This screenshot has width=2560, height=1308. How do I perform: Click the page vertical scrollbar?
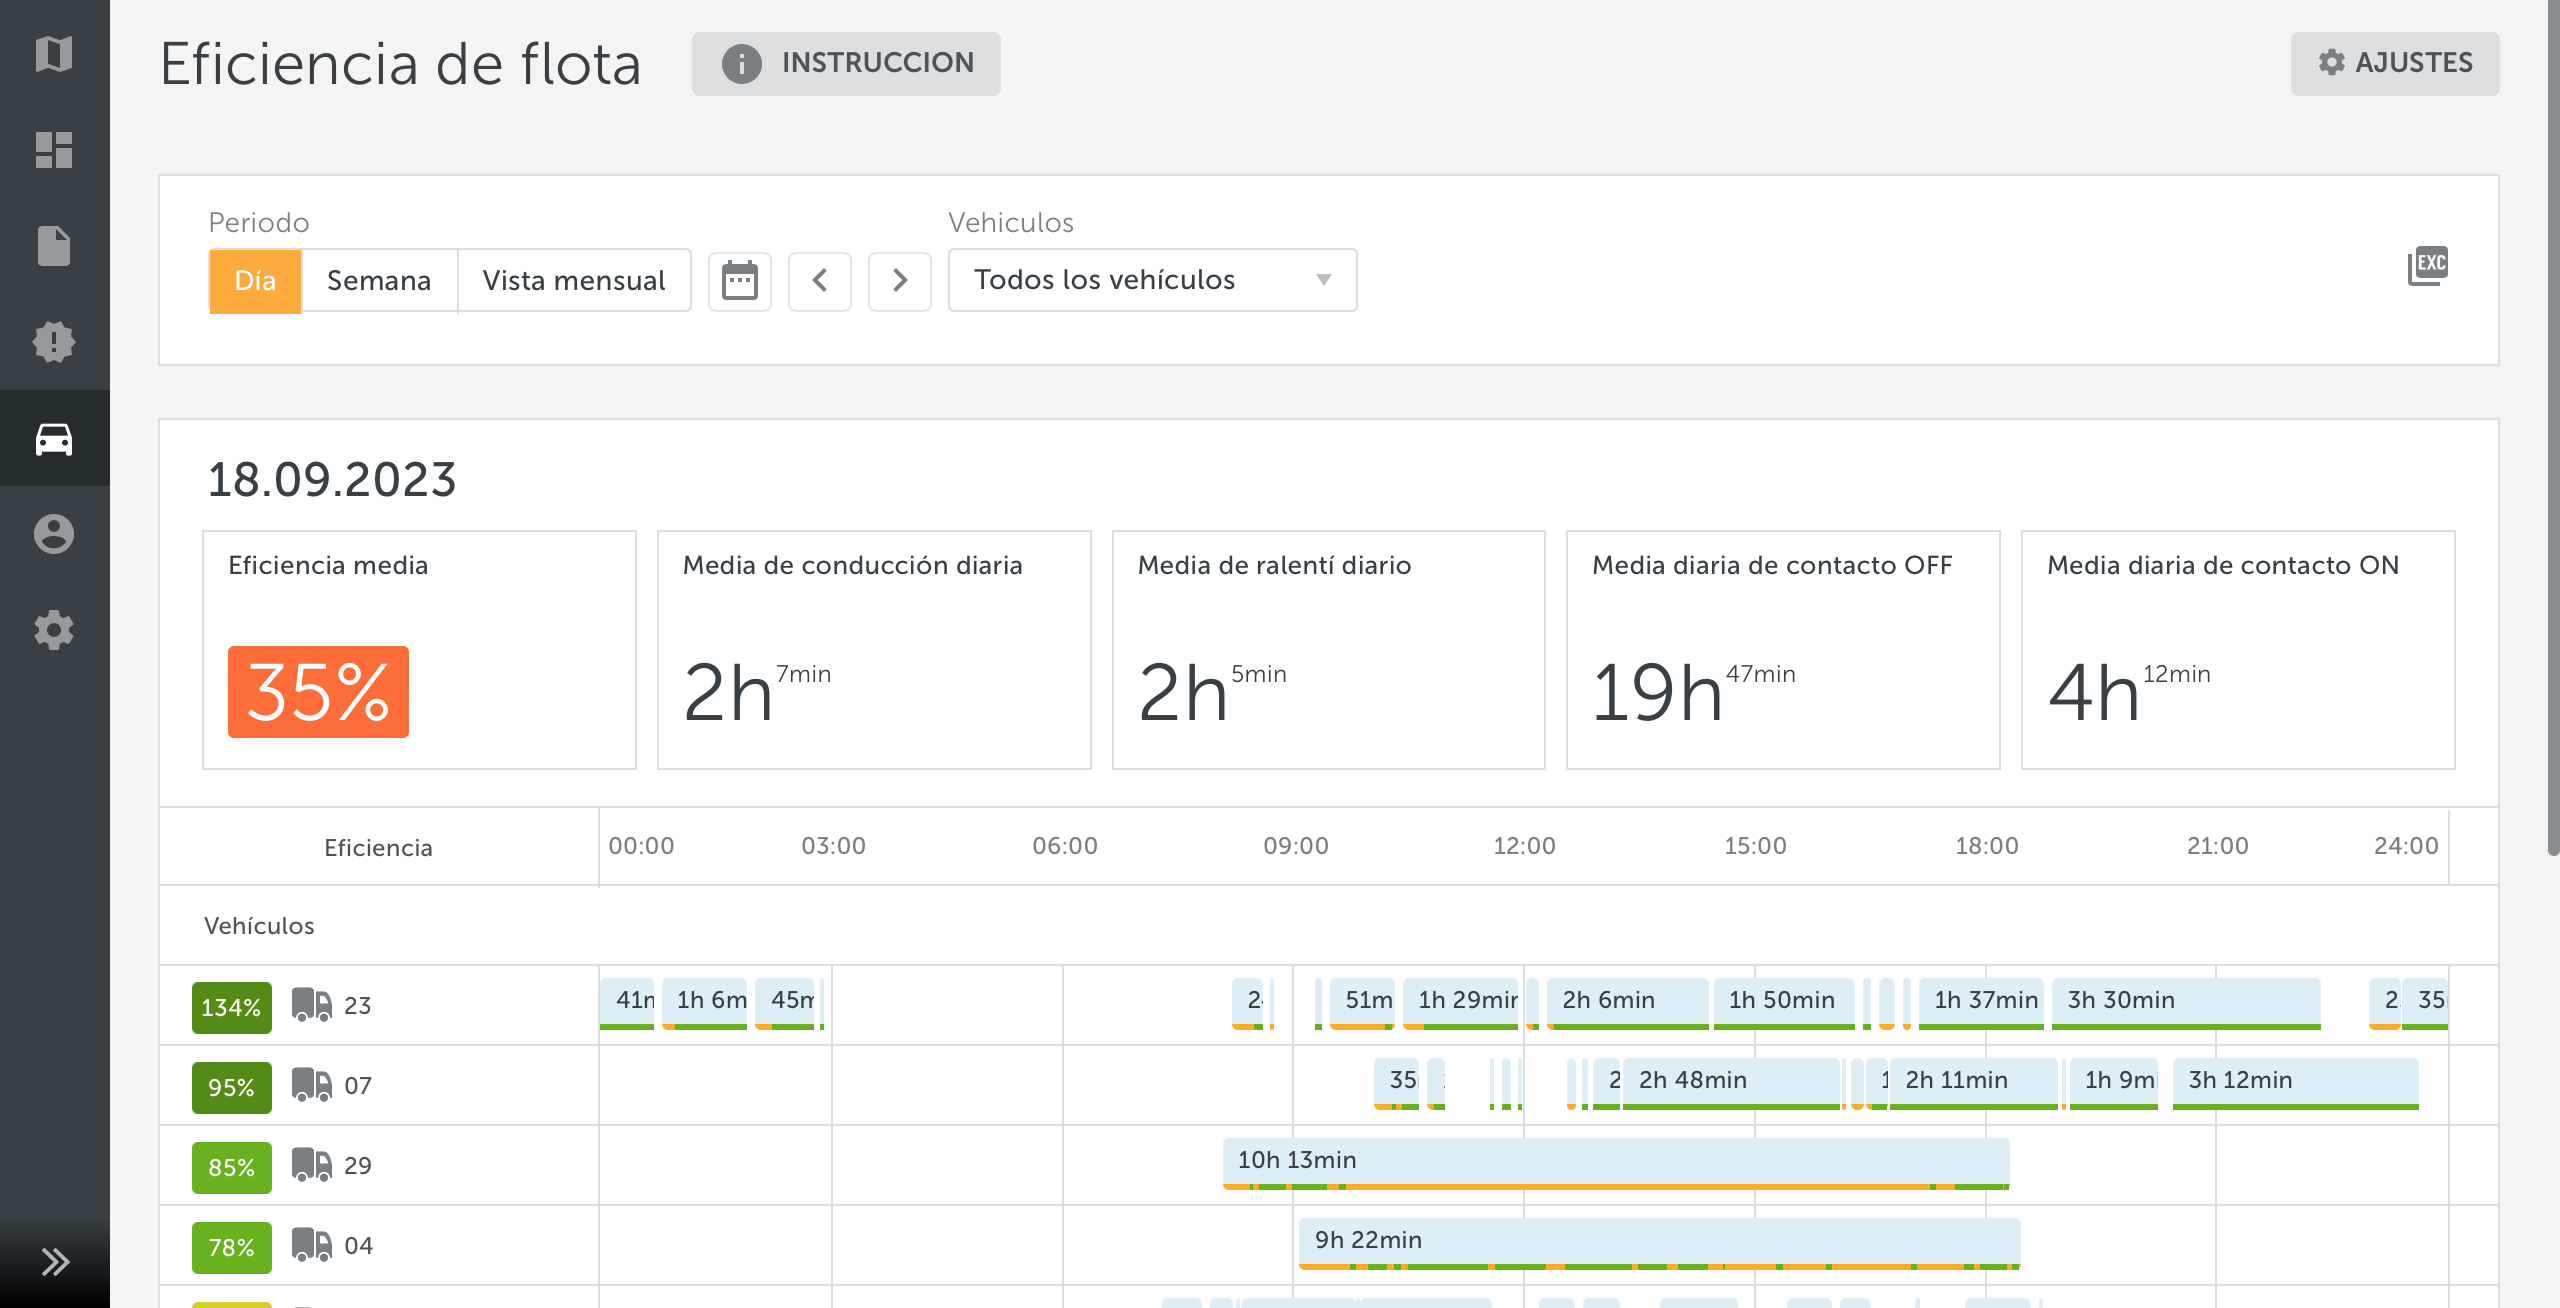click(2553, 428)
